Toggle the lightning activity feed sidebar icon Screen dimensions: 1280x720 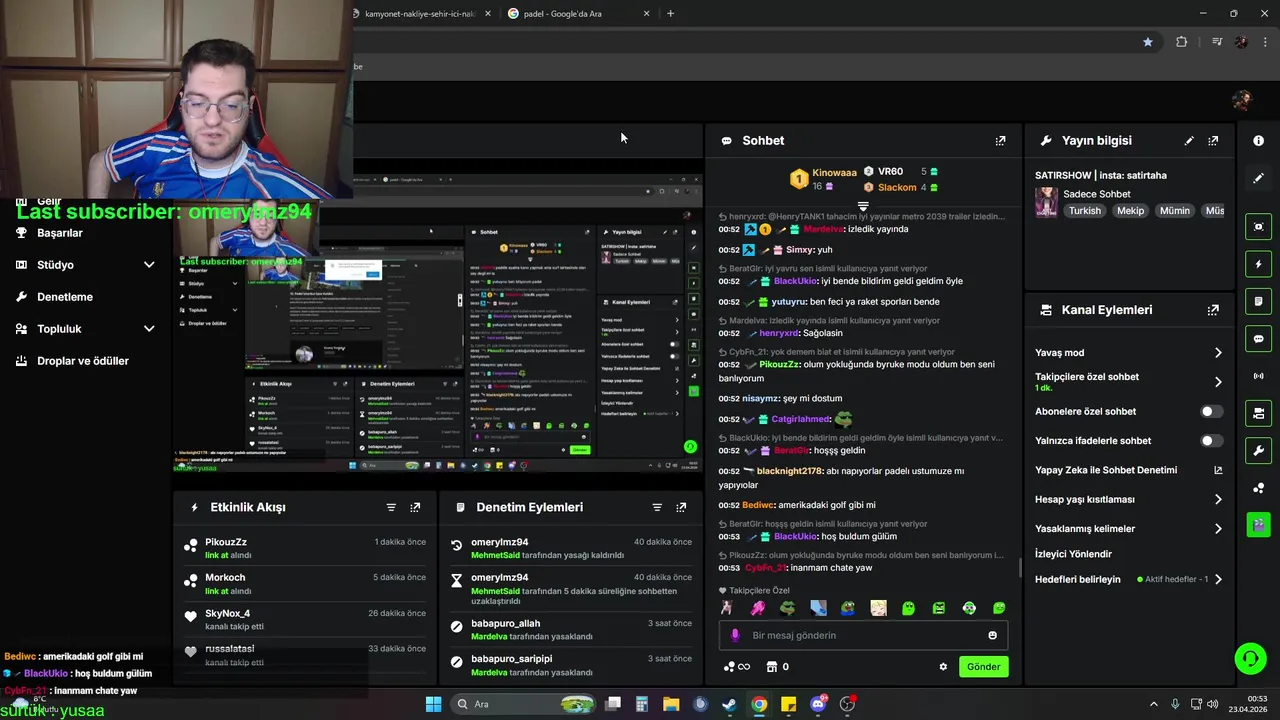[1258, 264]
